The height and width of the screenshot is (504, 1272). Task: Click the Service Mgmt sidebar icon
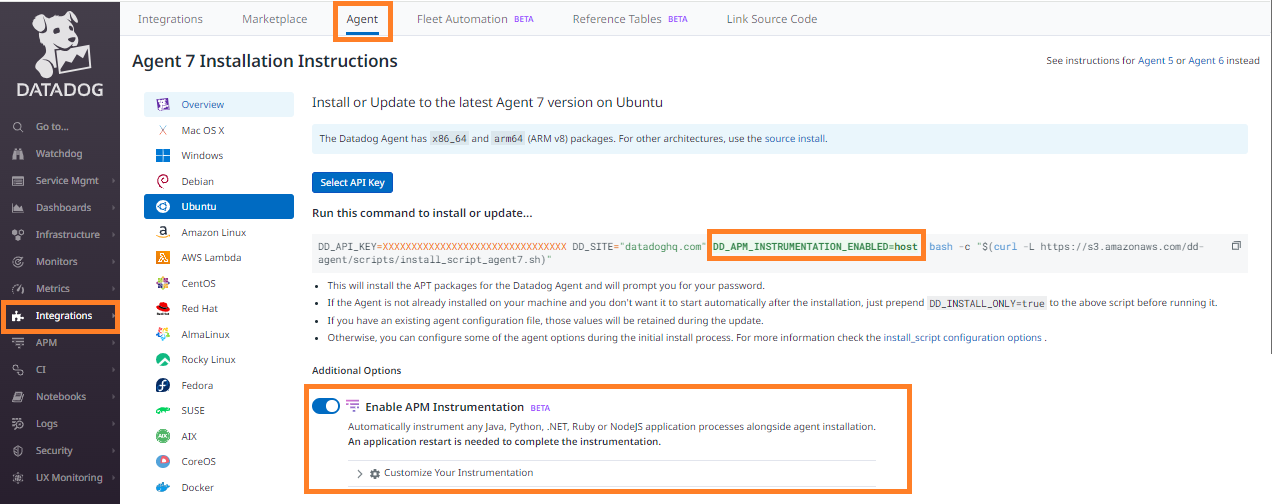(17, 181)
